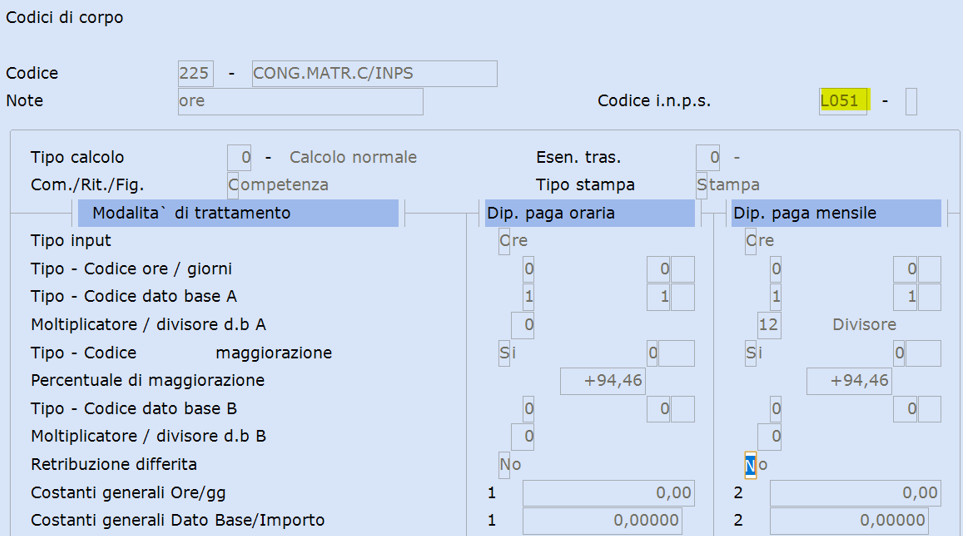Click the description field CONG.MATR.C/INPS

click(x=374, y=73)
